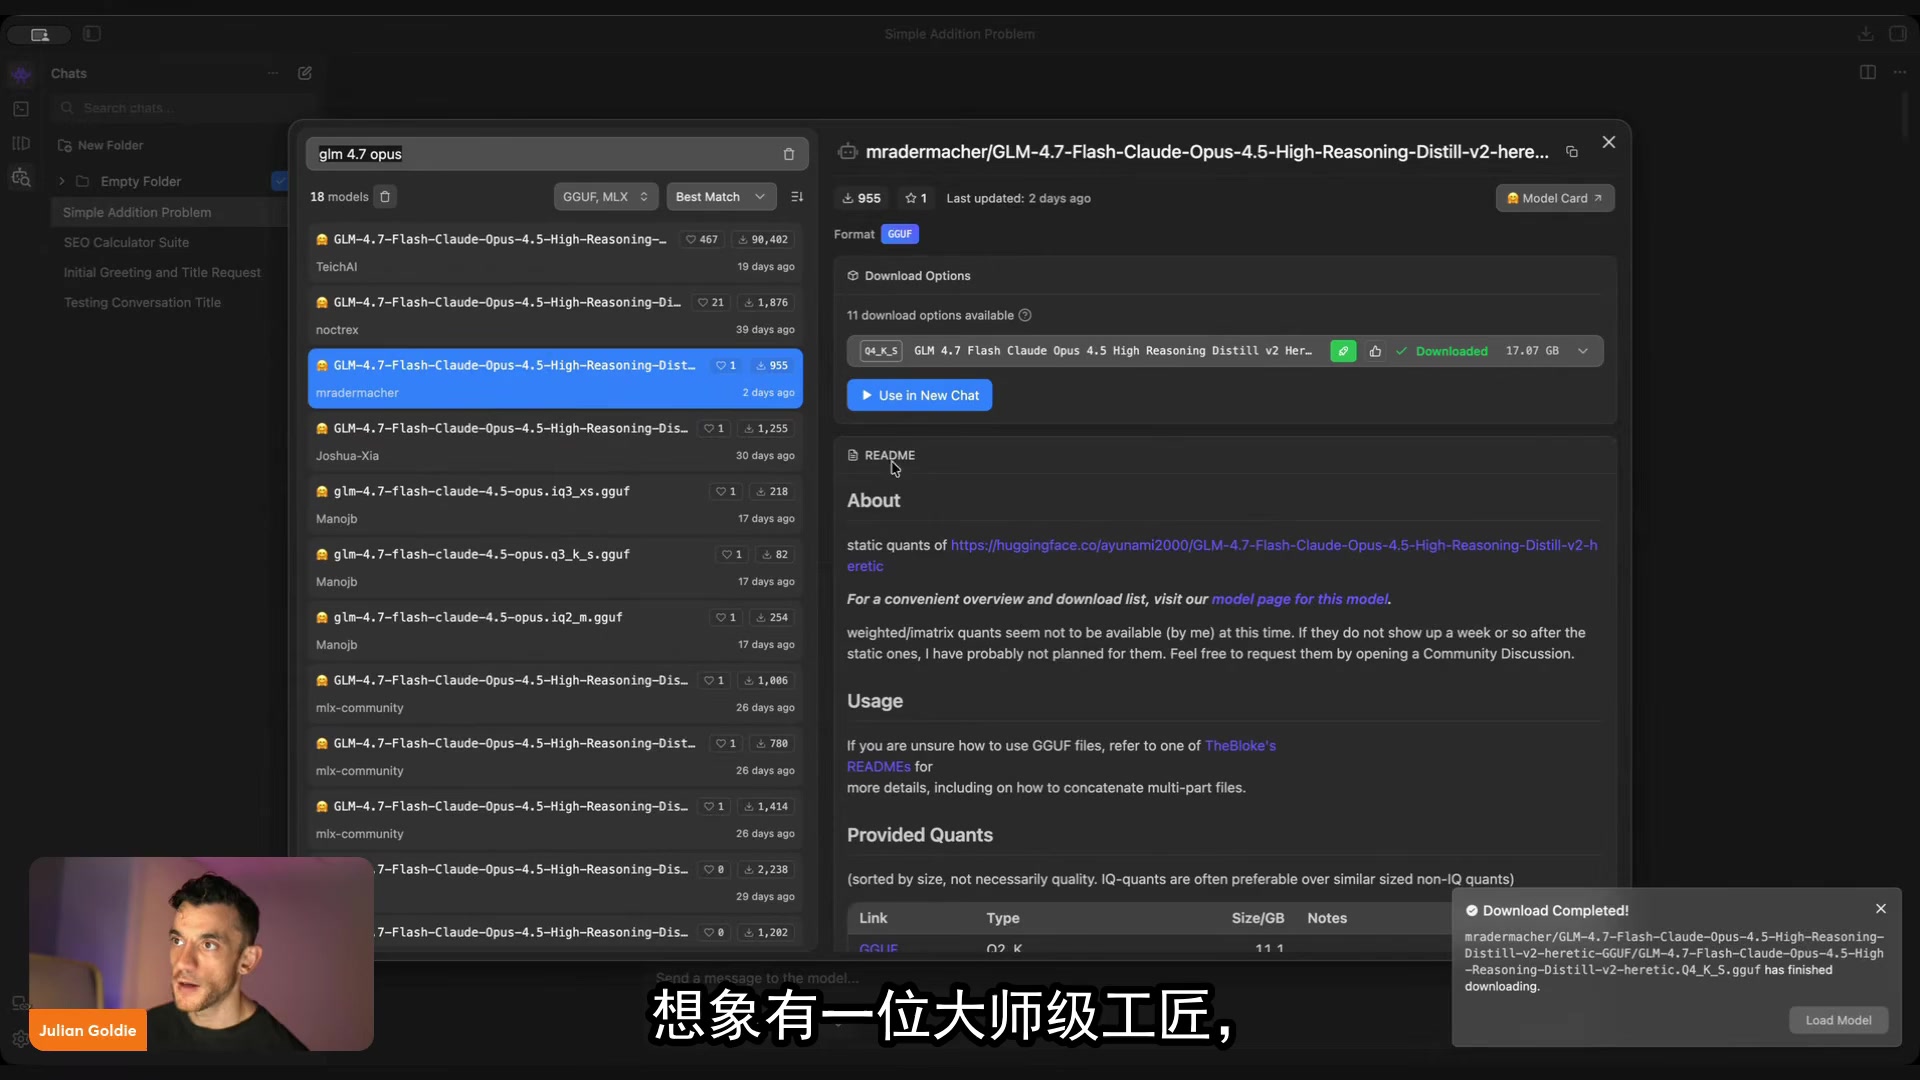Open the My Models library sidebar icon
Viewport: 1920px width, 1080px height.
pos(21,143)
